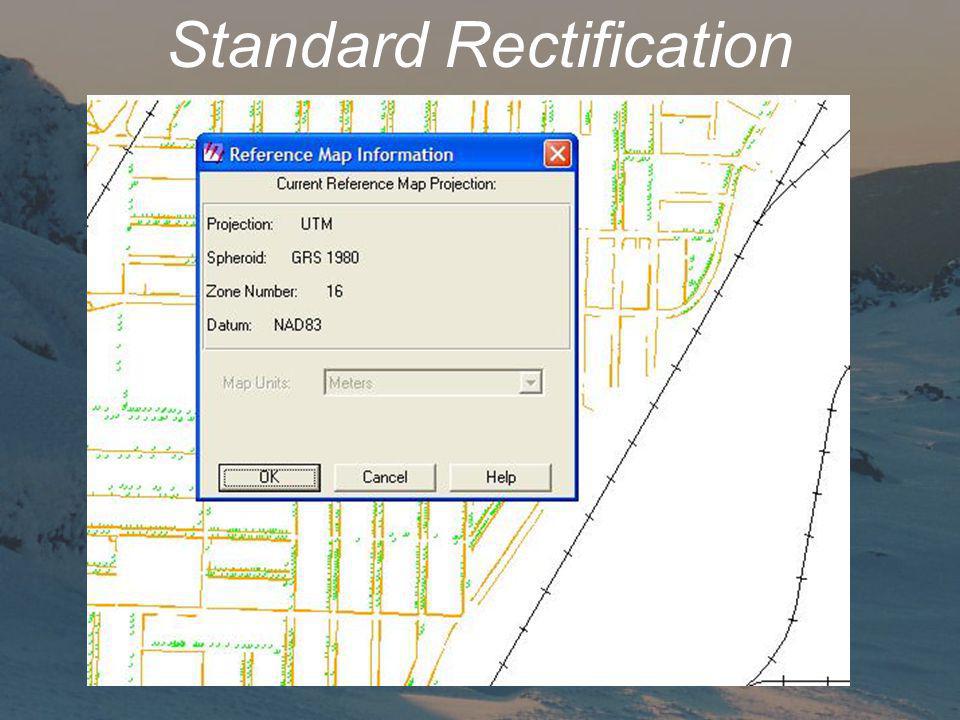Select the zone number value '16'
The image size is (960, 720).
pos(334,291)
